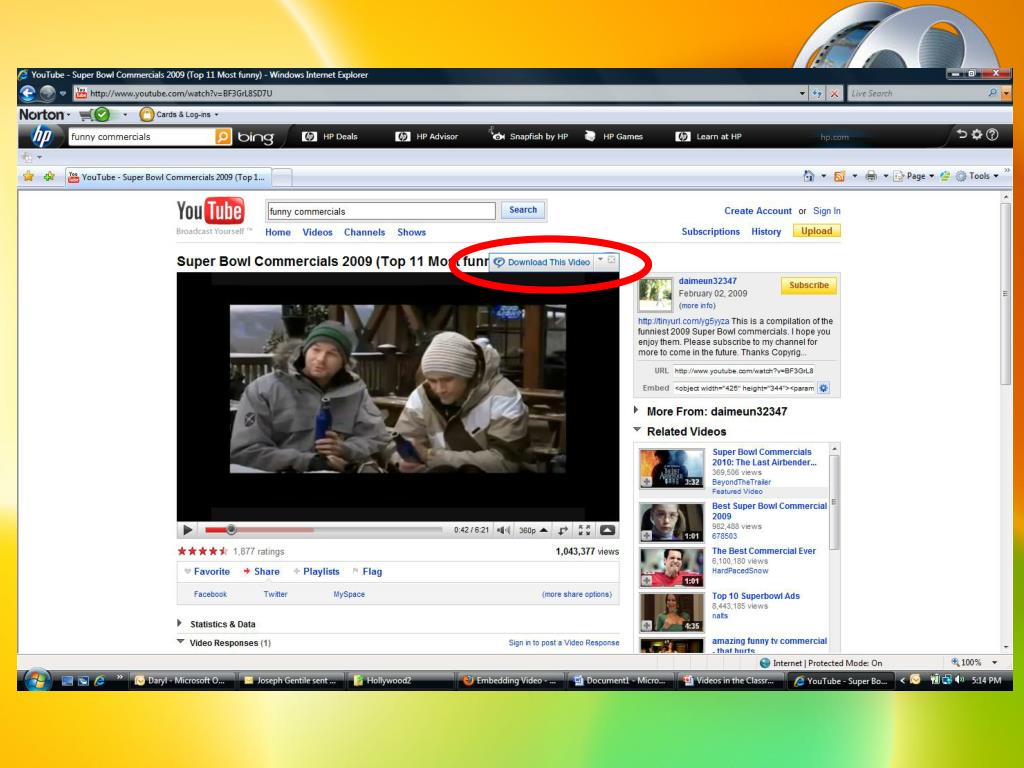Open the YouTube Channels tab
The width and height of the screenshot is (1024, 768).
click(364, 232)
